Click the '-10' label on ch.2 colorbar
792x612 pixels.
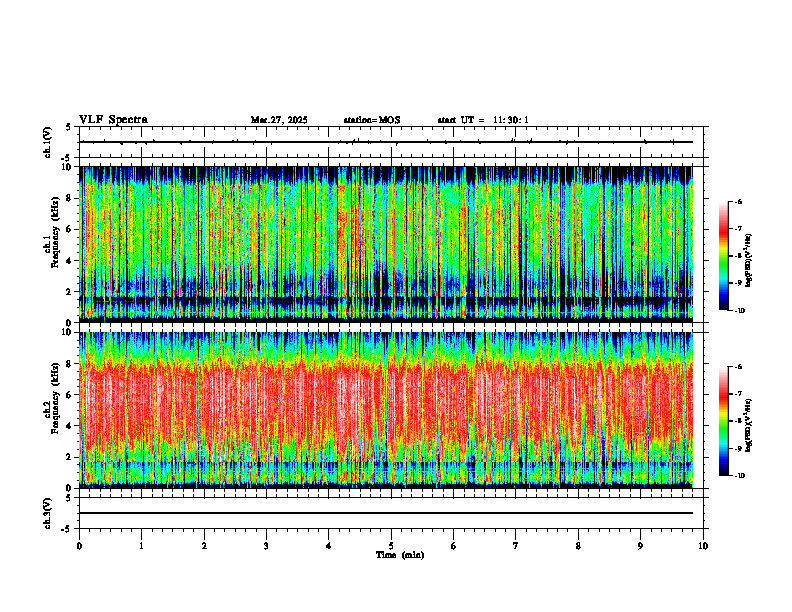(739, 475)
